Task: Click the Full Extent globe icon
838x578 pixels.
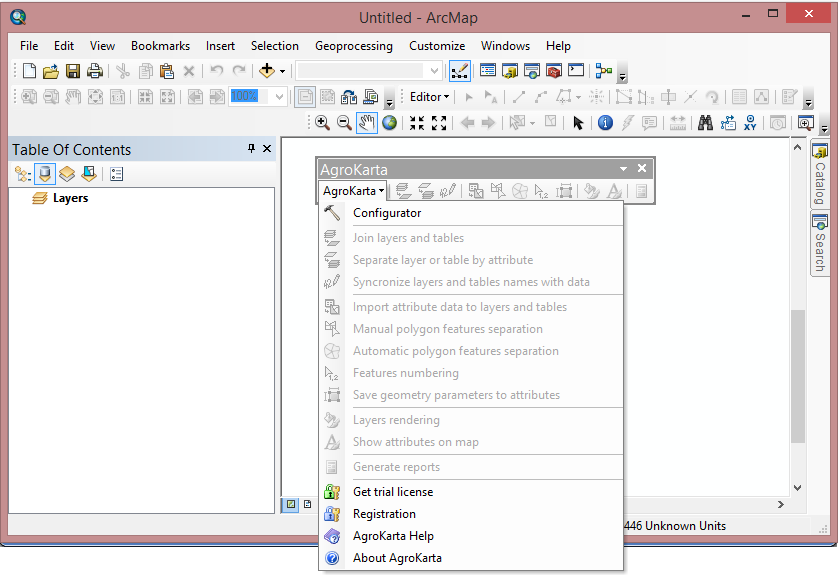Action: [x=386, y=123]
